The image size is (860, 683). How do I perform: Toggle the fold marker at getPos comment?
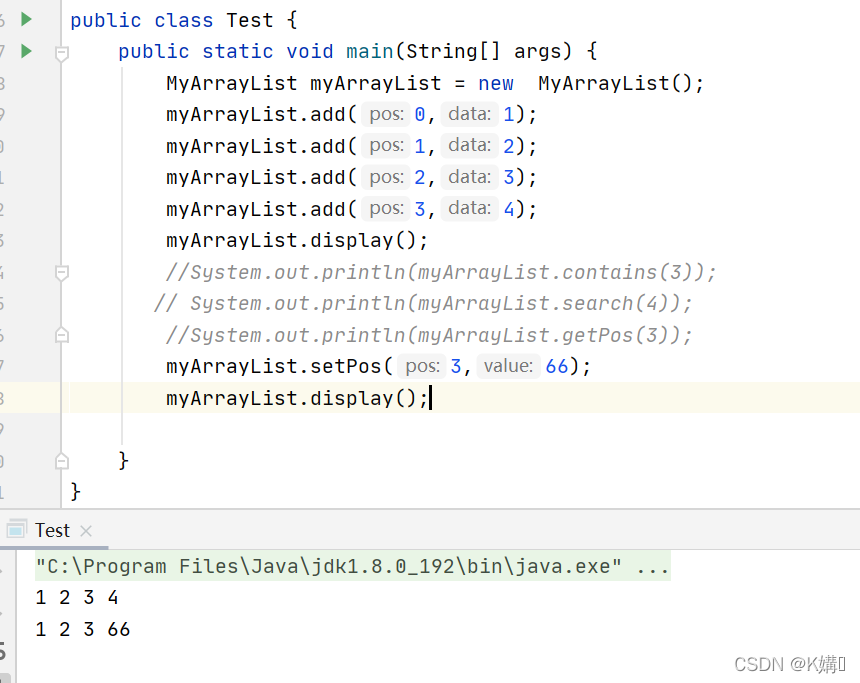click(62, 335)
